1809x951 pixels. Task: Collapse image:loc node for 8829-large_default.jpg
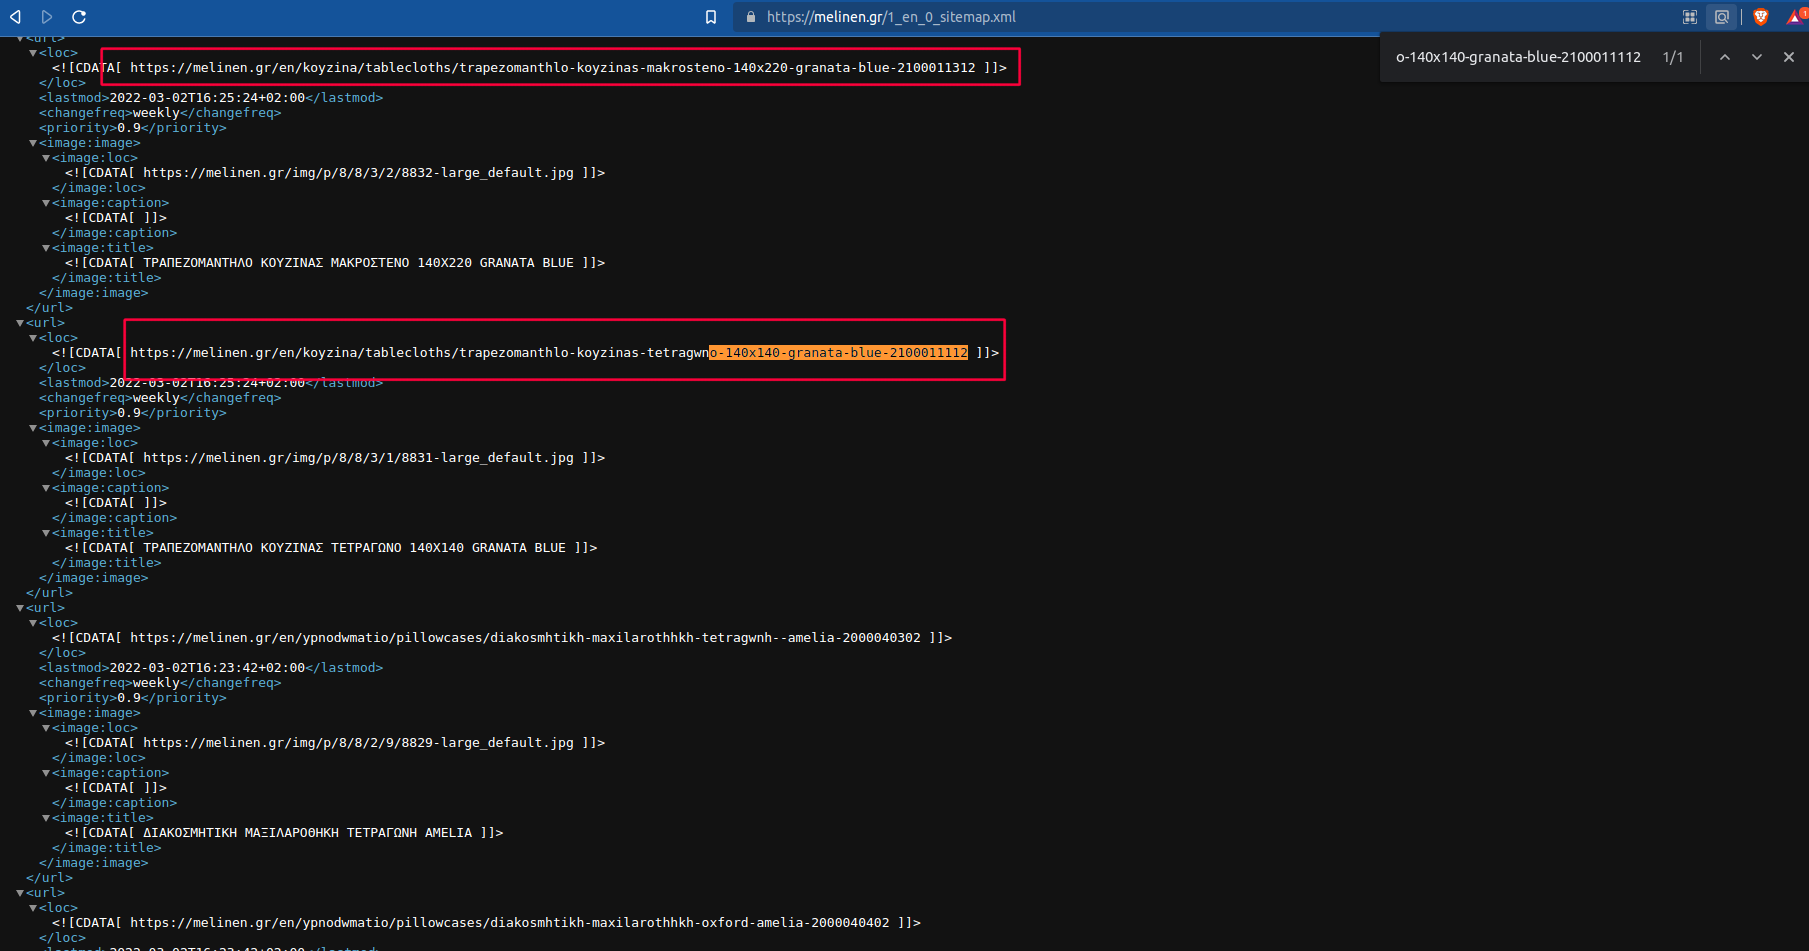click(46, 728)
